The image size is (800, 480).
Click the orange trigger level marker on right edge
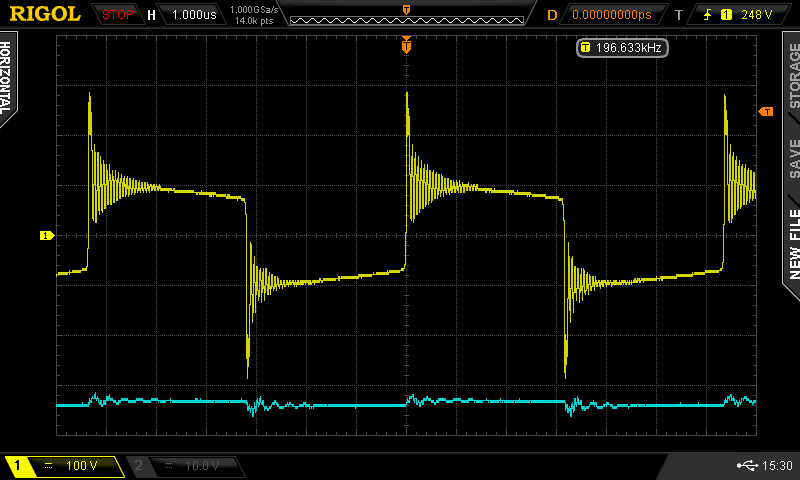point(766,111)
